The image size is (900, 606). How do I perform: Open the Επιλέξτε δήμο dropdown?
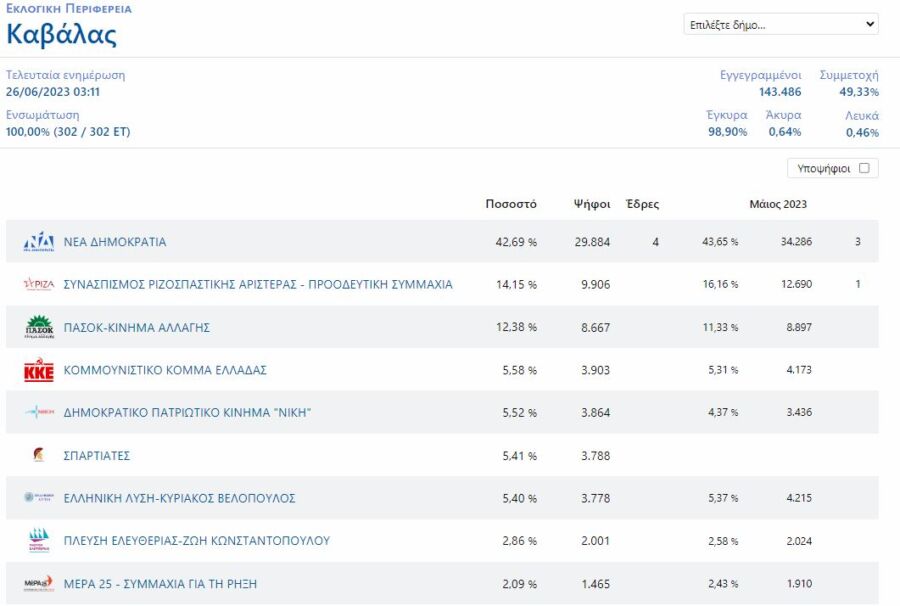781,25
